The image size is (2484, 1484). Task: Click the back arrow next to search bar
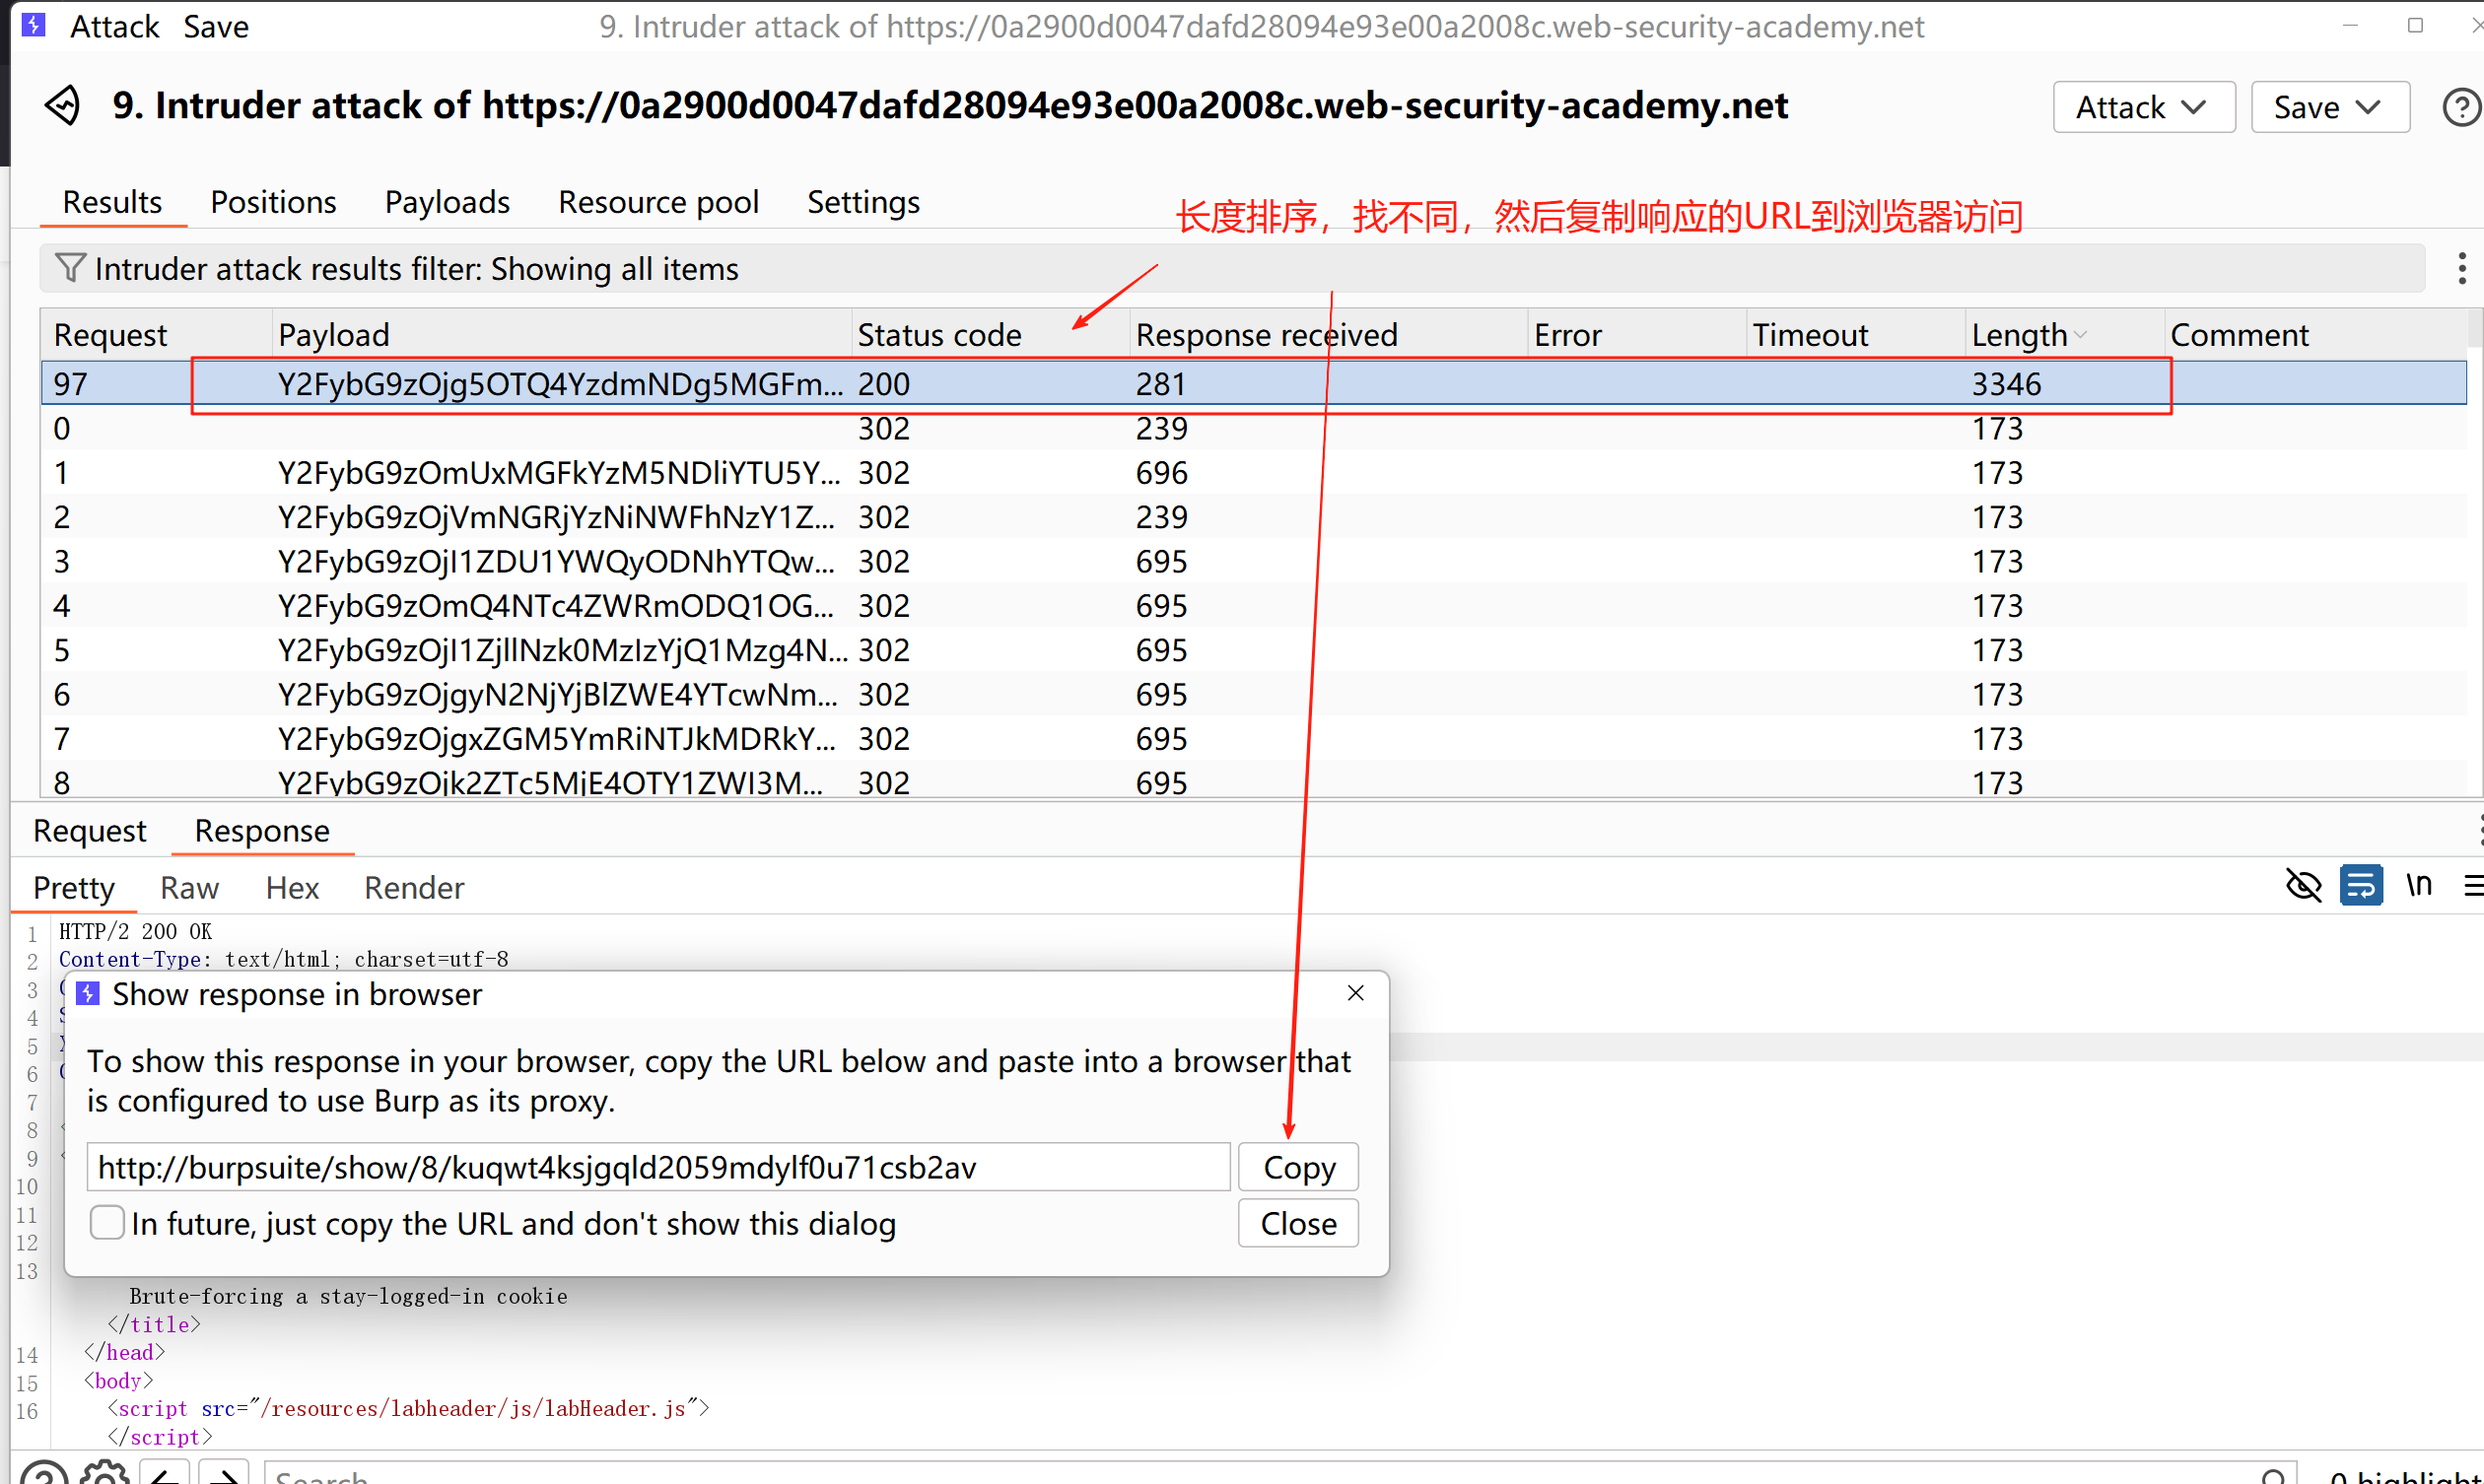tap(165, 1476)
